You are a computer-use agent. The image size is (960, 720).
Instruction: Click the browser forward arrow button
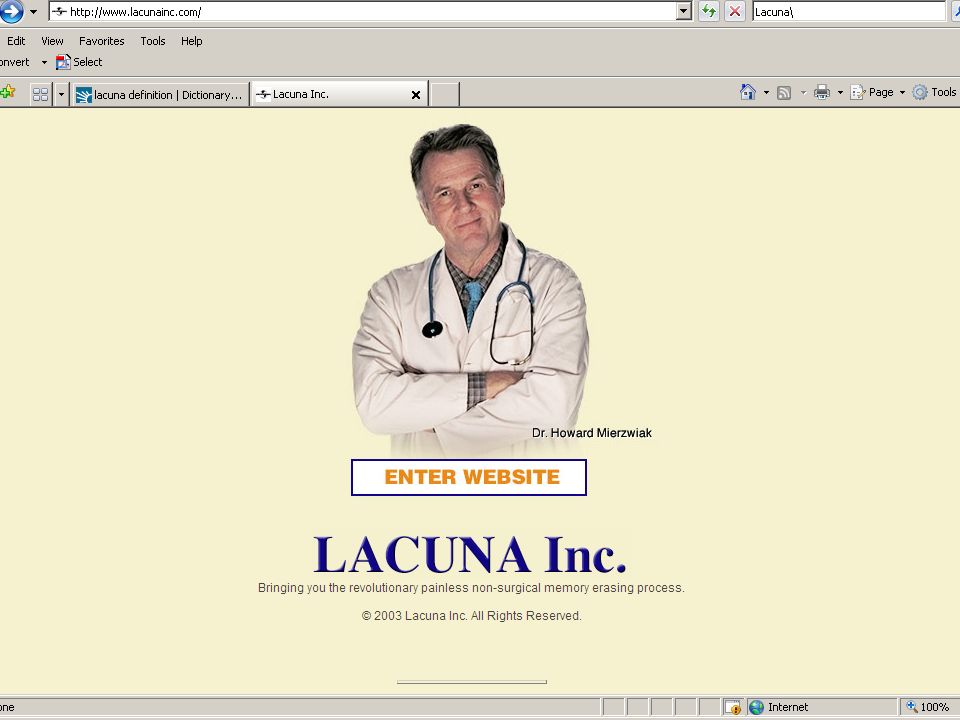point(10,12)
